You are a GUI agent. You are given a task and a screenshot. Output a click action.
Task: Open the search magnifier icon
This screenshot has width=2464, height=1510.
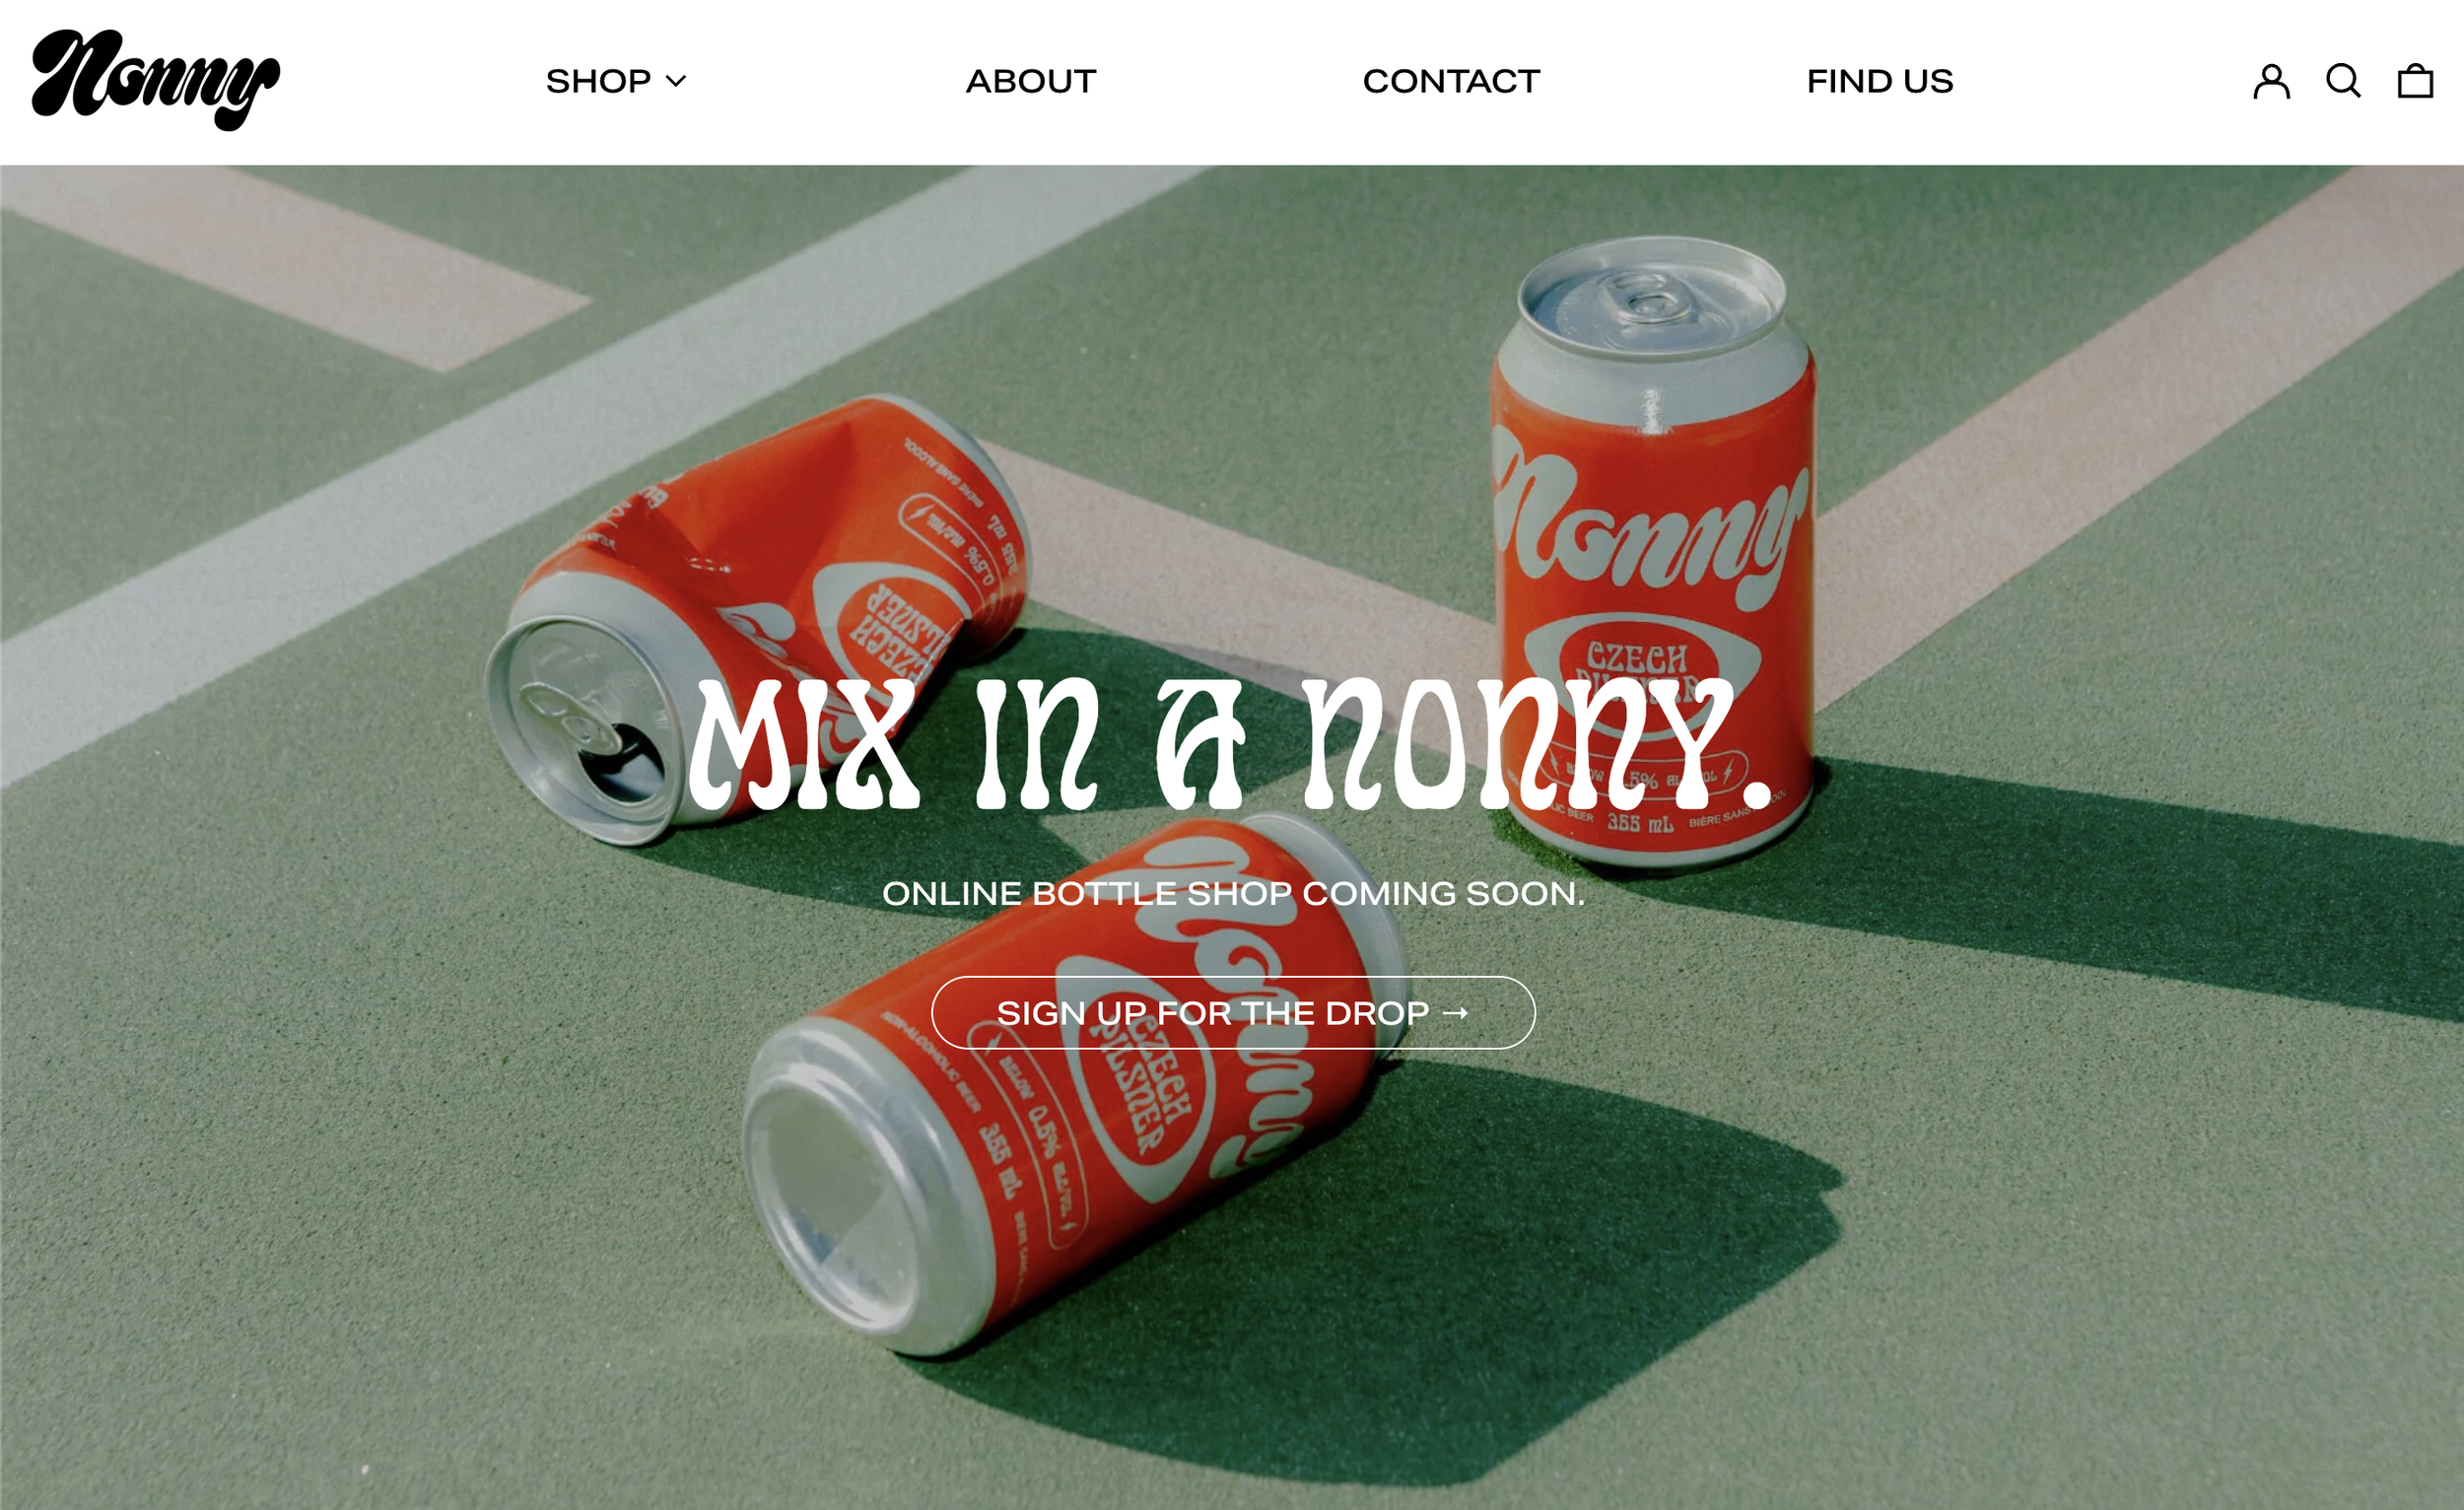tap(2343, 81)
